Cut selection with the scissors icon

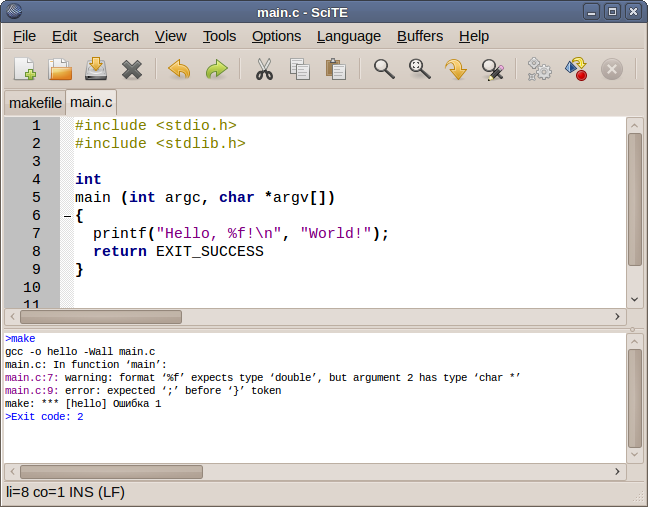tap(264, 69)
